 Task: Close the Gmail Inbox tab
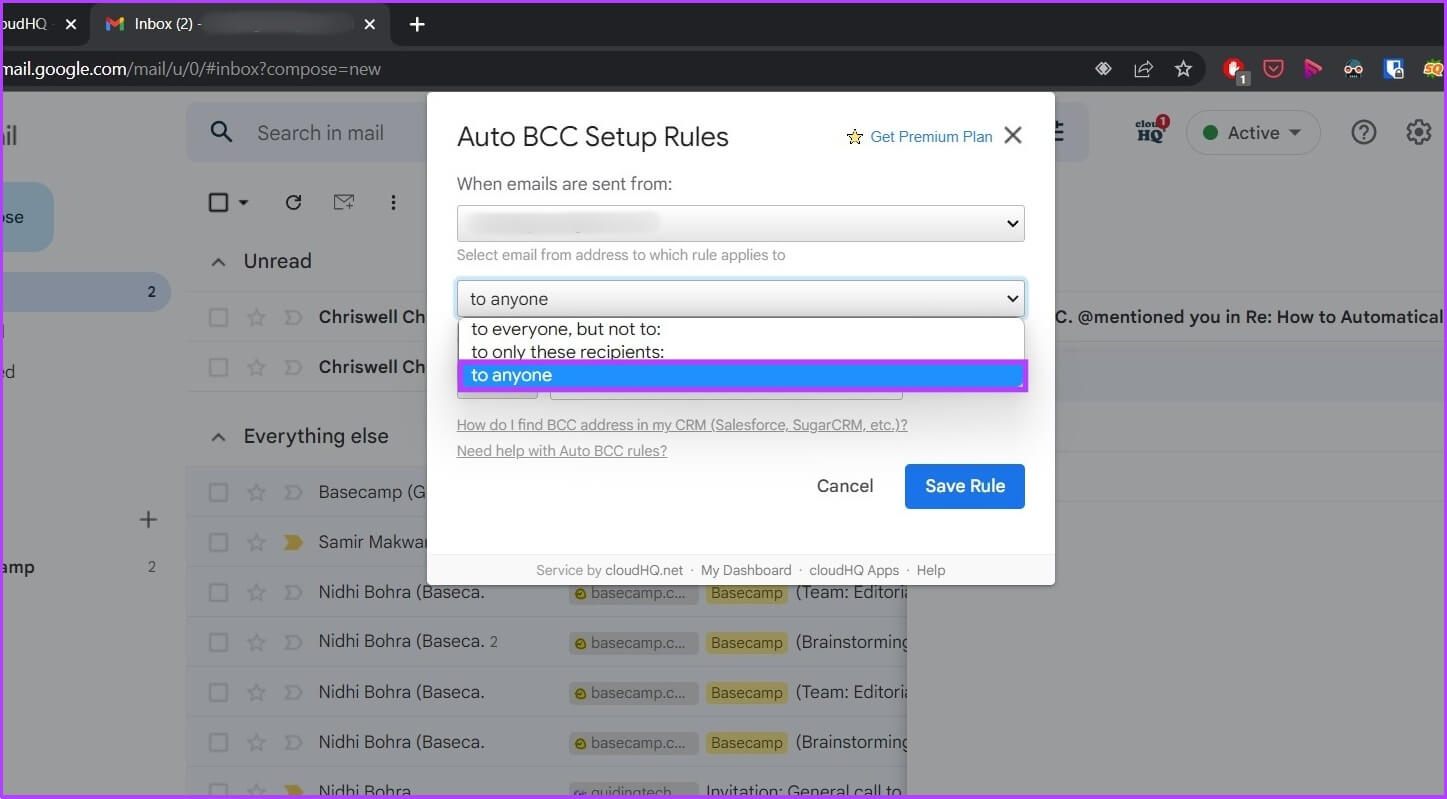[x=370, y=24]
